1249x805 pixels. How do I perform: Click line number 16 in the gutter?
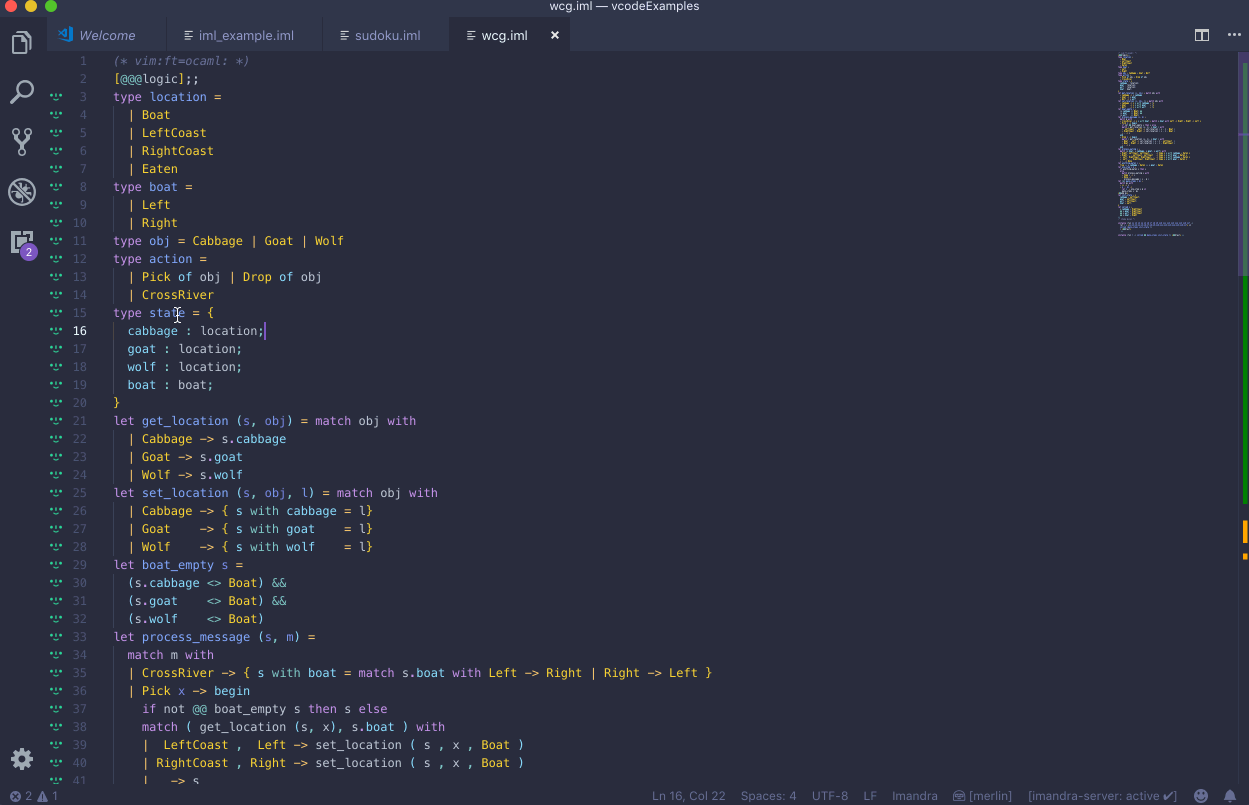click(80, 331)
